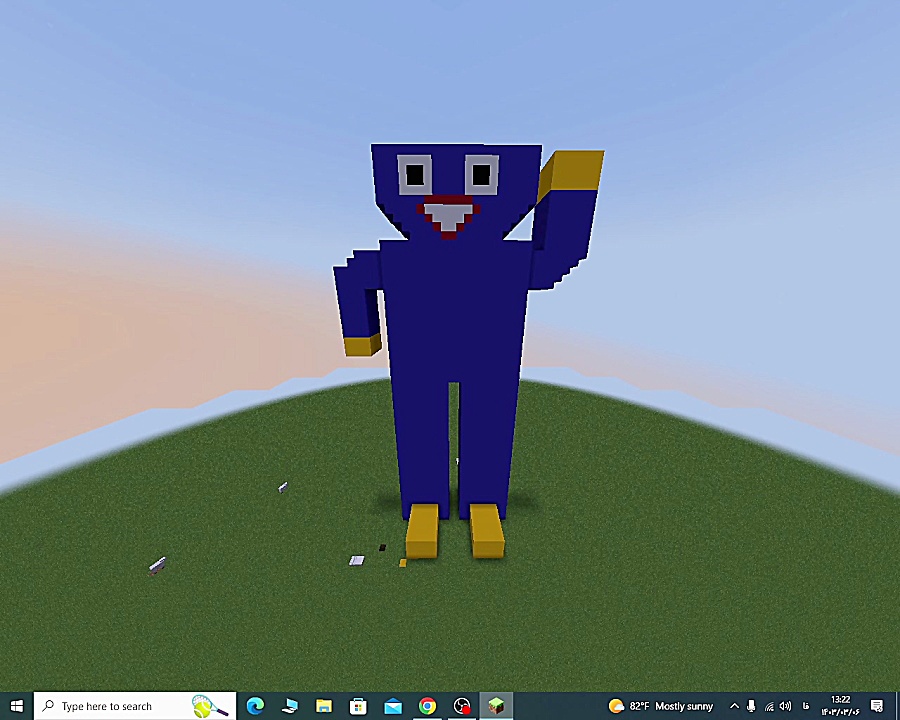Screen dimensions: 900x720
Task: Click the 'Mostly sunny' weather text
Action: coord(684,706)
